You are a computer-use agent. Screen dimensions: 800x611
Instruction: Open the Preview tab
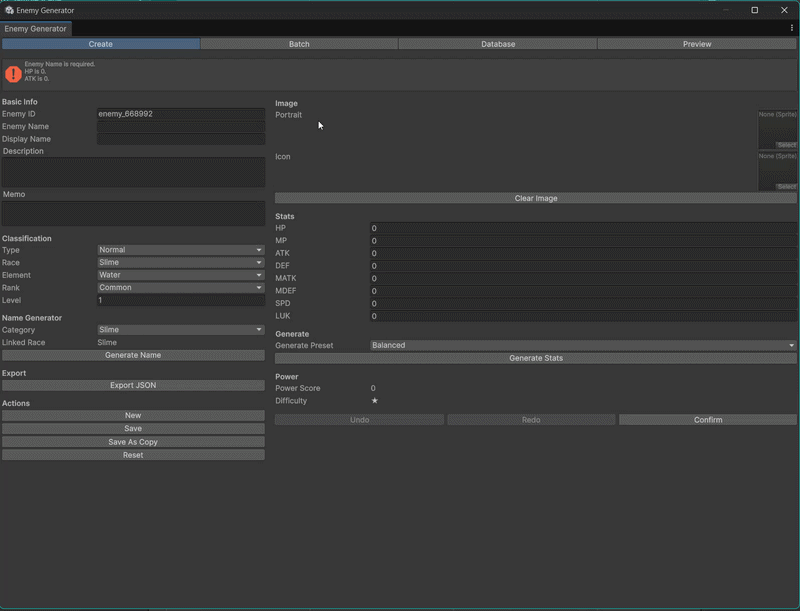(x=697, y=44)
